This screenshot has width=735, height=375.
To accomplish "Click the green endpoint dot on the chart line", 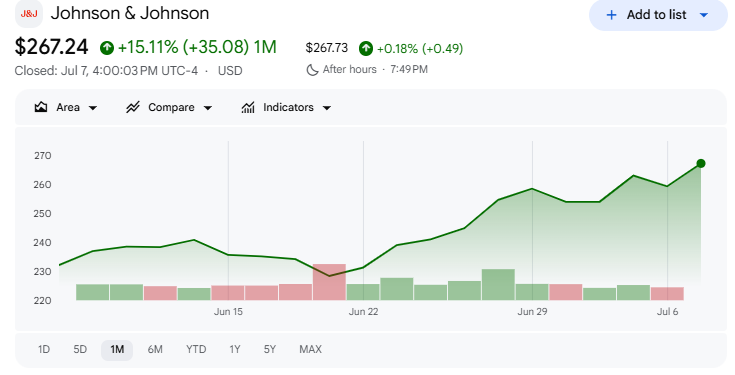I will coord(701,164).
